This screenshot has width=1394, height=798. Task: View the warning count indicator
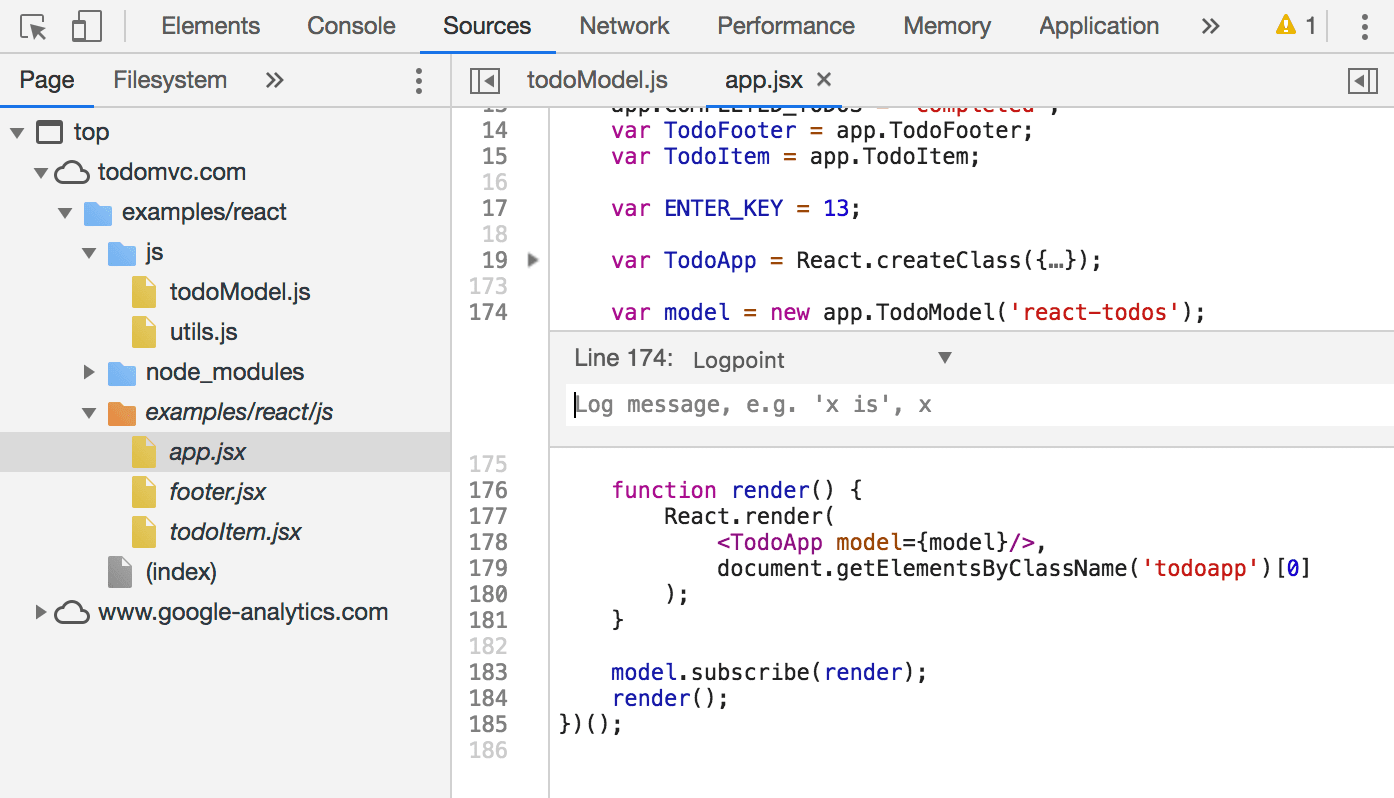1294,25
